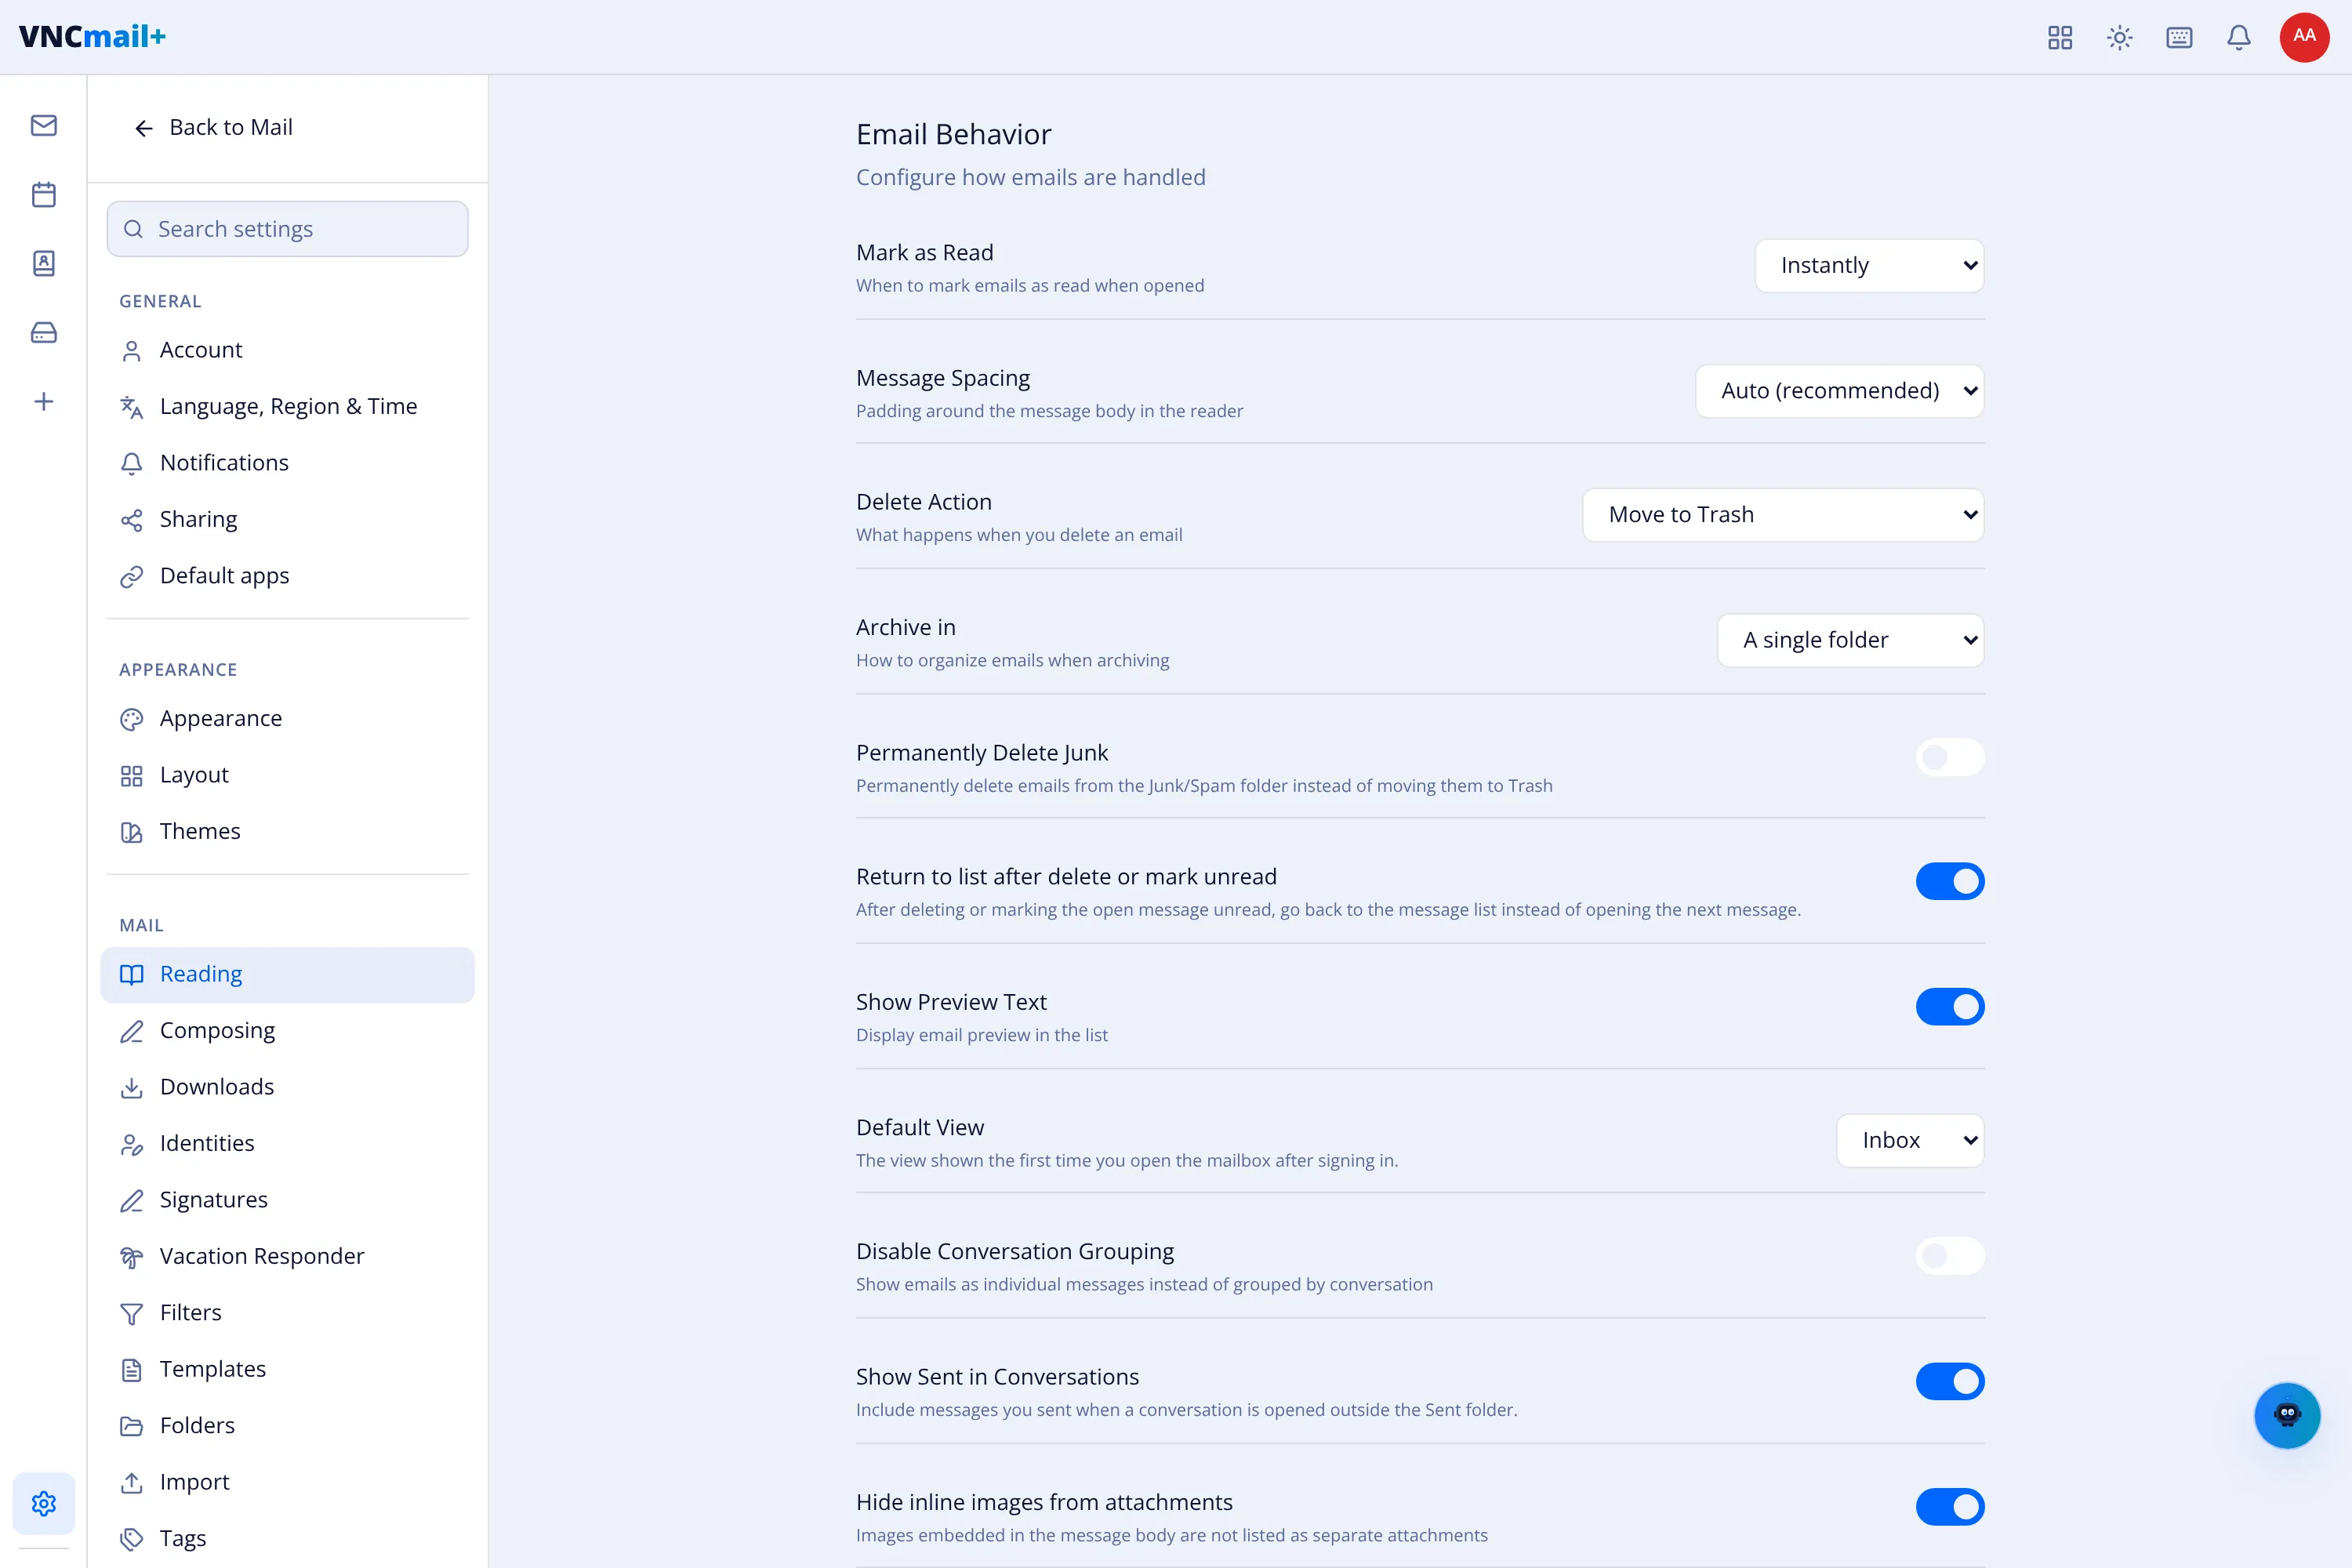Toggle light/dark mode sun icon

pyautogui.click(x=2120, y=37)
